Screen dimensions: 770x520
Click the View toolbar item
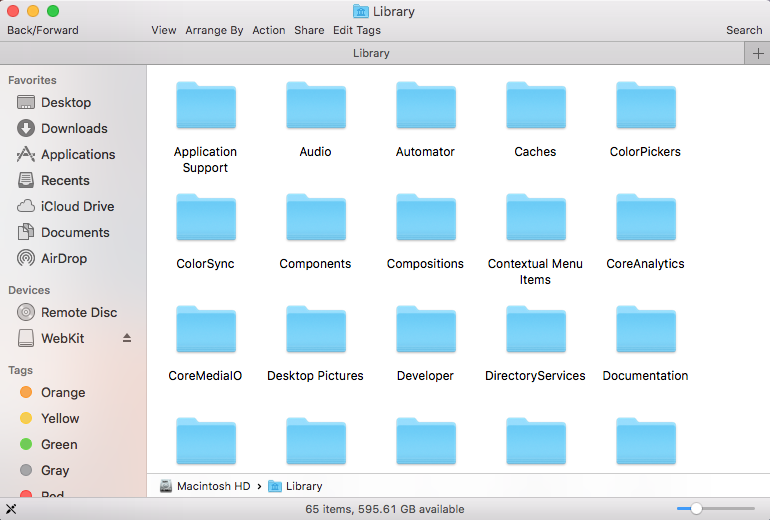pyautogui.click(x=164, y=30)
